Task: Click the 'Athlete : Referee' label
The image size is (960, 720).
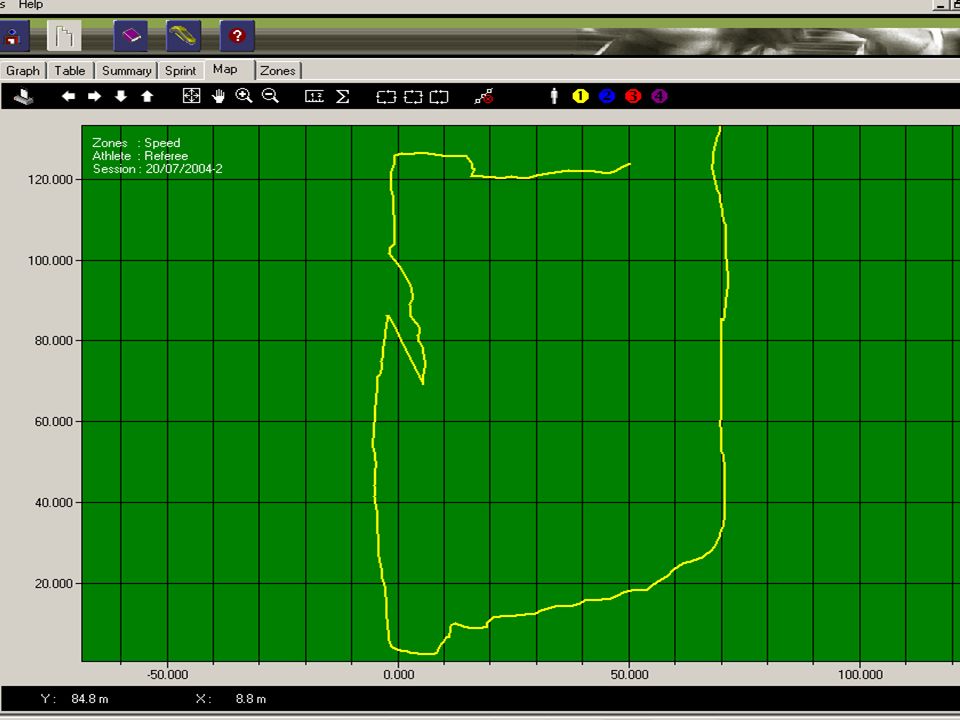Action: pyautogui.click(x=140, y=156)
